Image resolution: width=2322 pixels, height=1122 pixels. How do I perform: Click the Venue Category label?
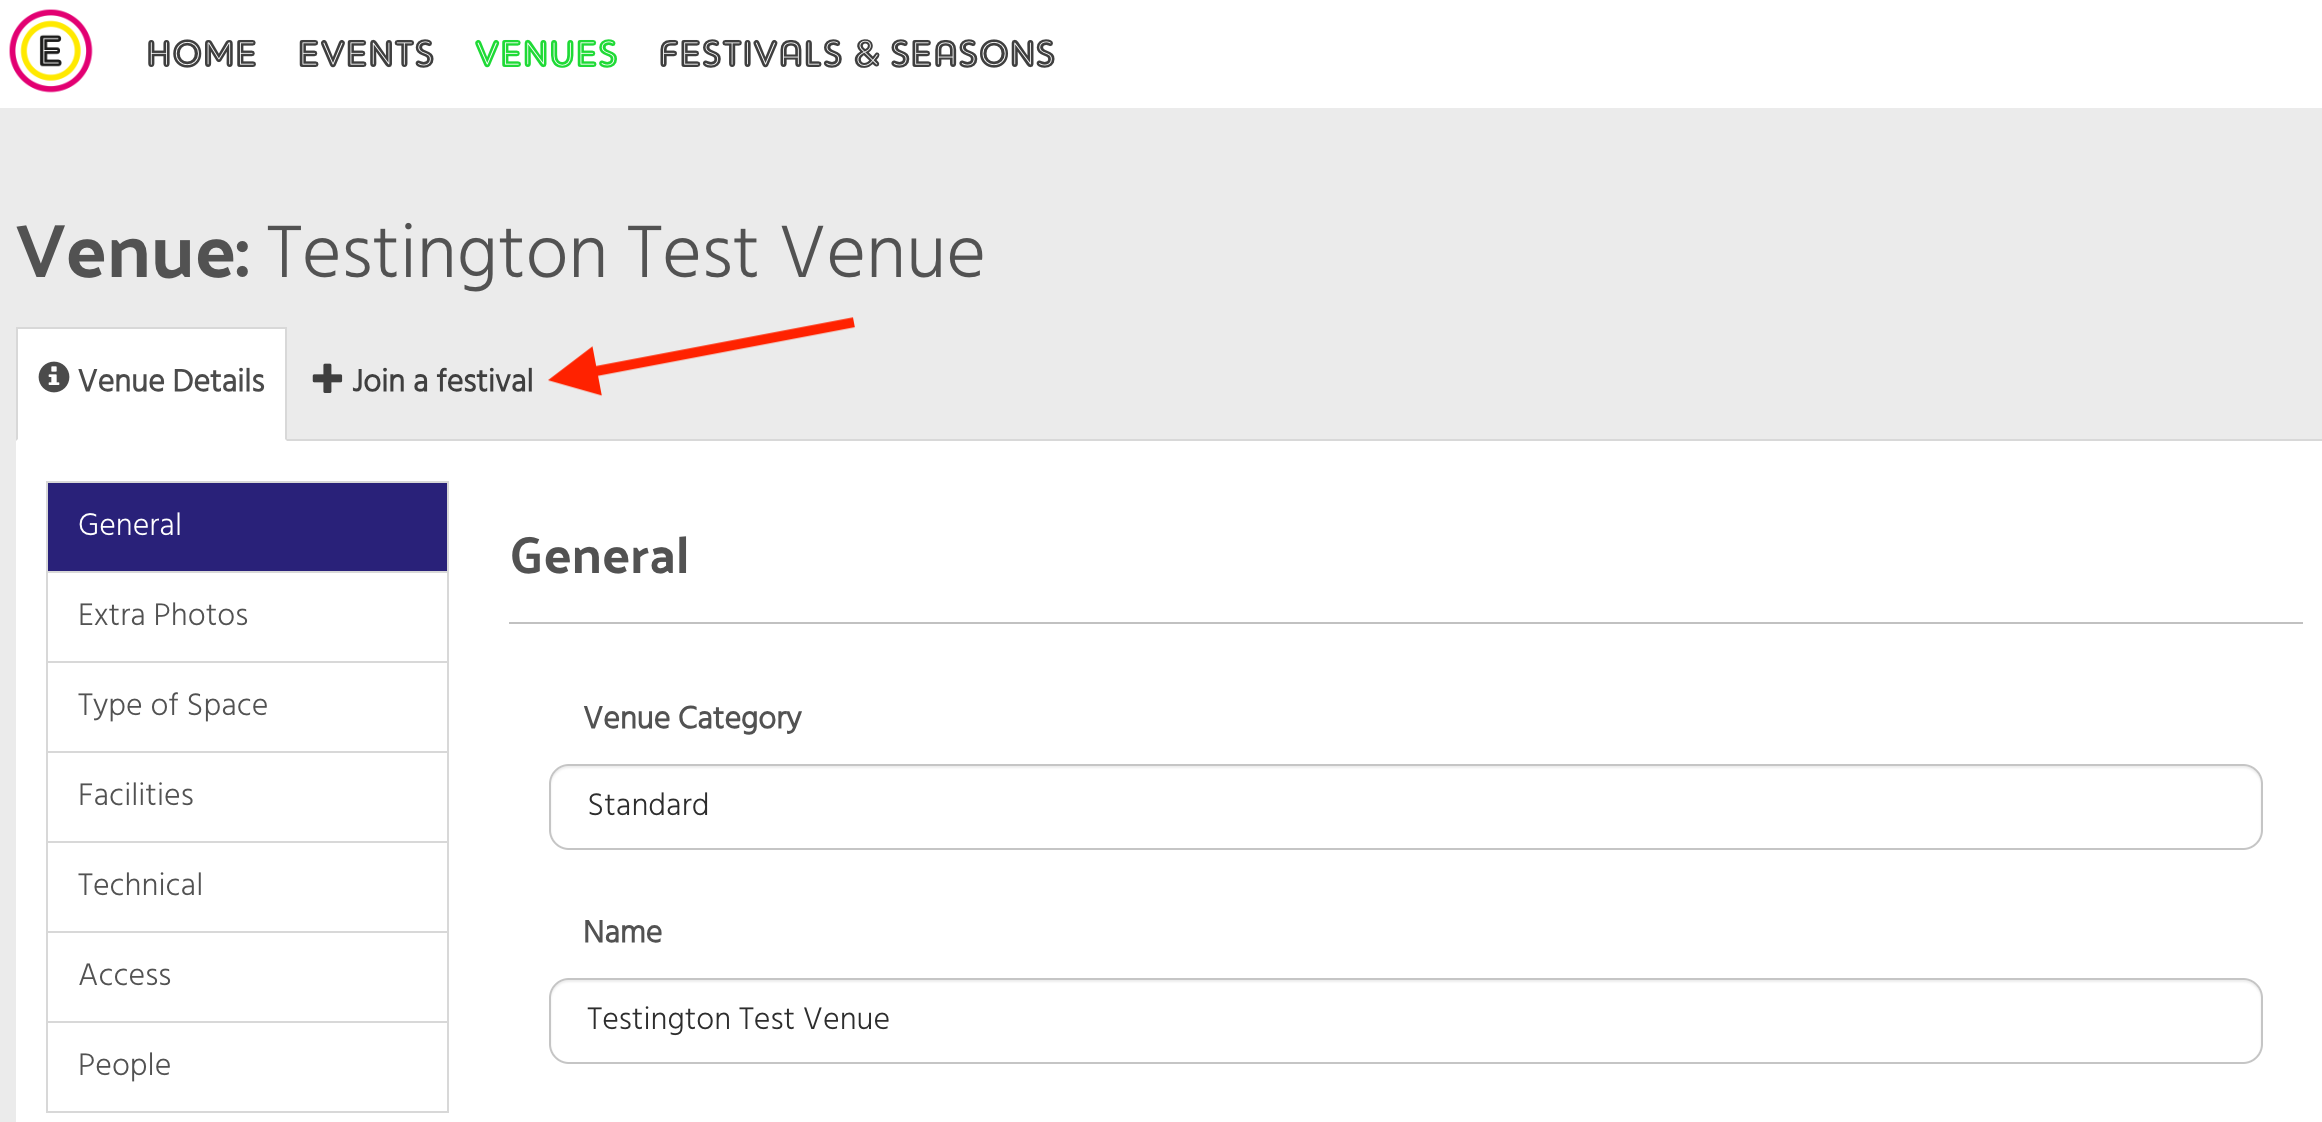[692, 719]
